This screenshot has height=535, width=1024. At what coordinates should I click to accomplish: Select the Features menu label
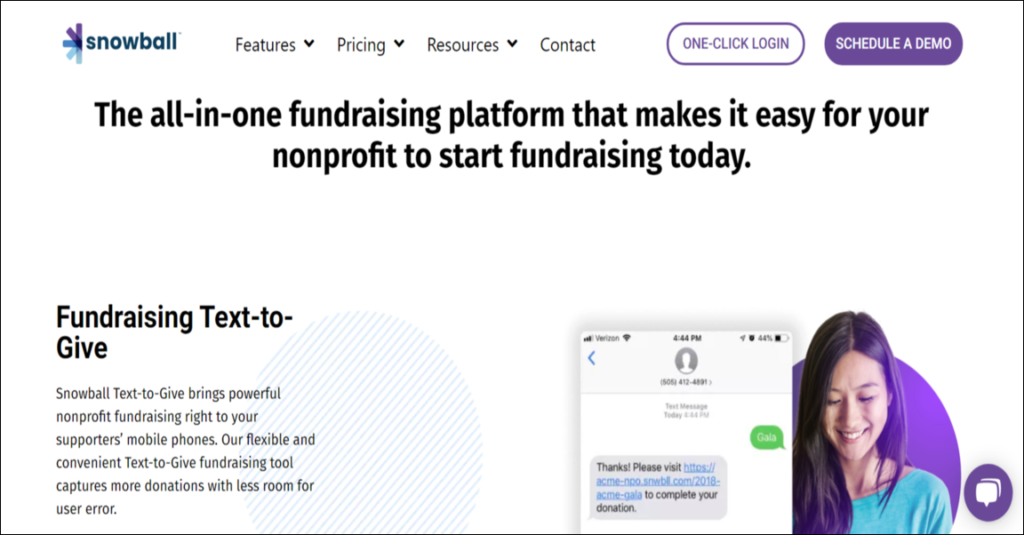click(x=265, y=45)
